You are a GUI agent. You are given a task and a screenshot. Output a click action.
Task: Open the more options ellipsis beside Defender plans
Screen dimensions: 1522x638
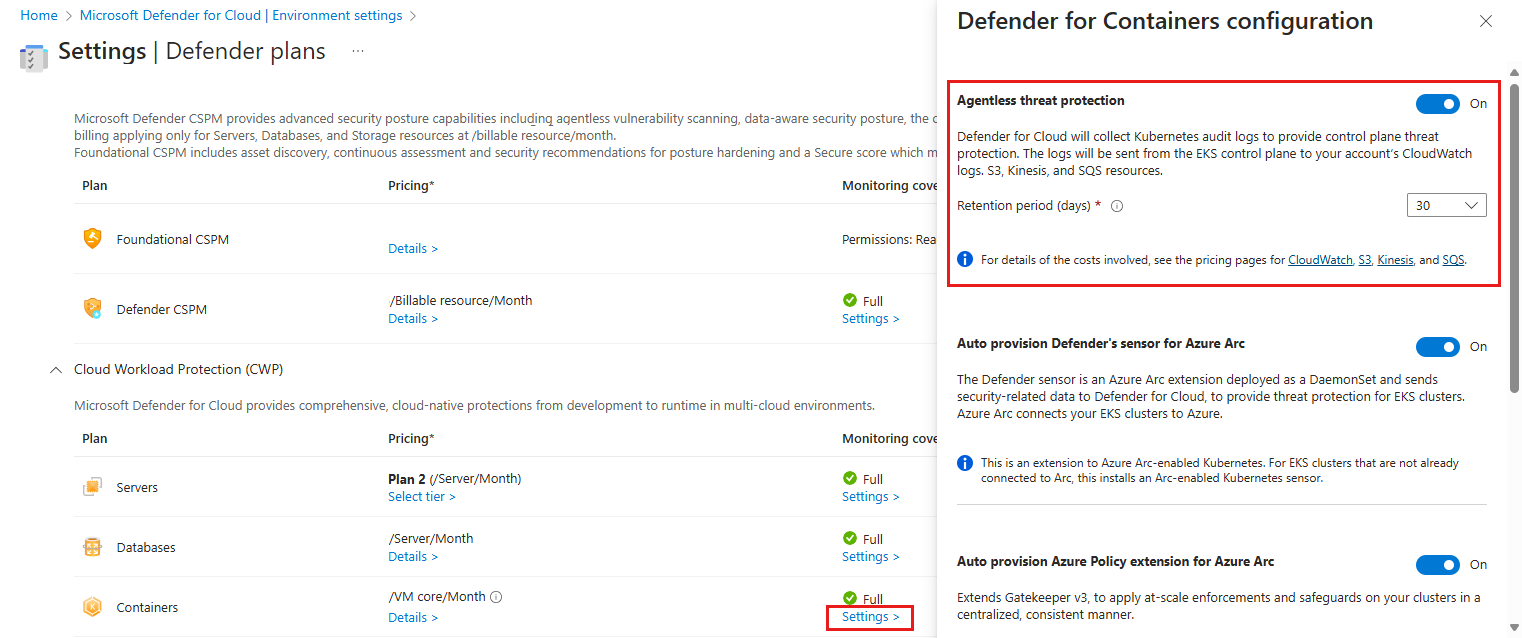coord(358,50)
